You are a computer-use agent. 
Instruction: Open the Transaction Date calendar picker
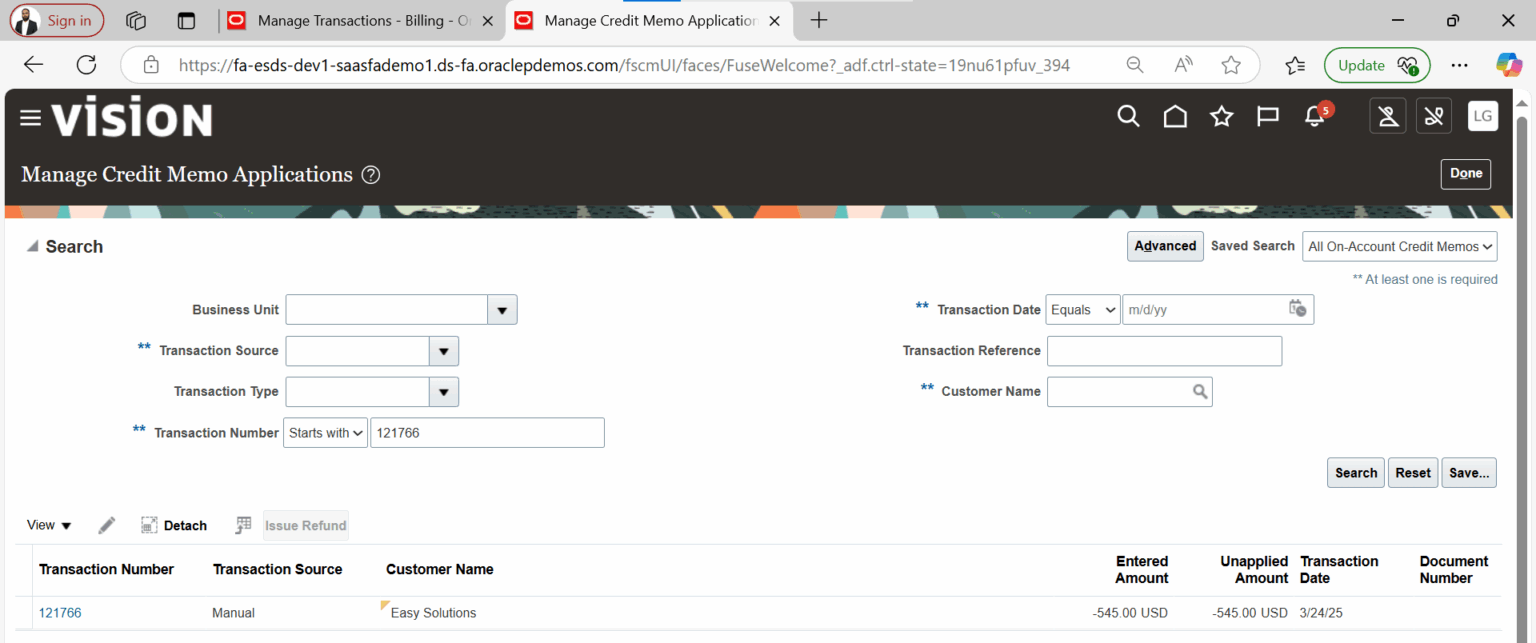coord(1297,309)
